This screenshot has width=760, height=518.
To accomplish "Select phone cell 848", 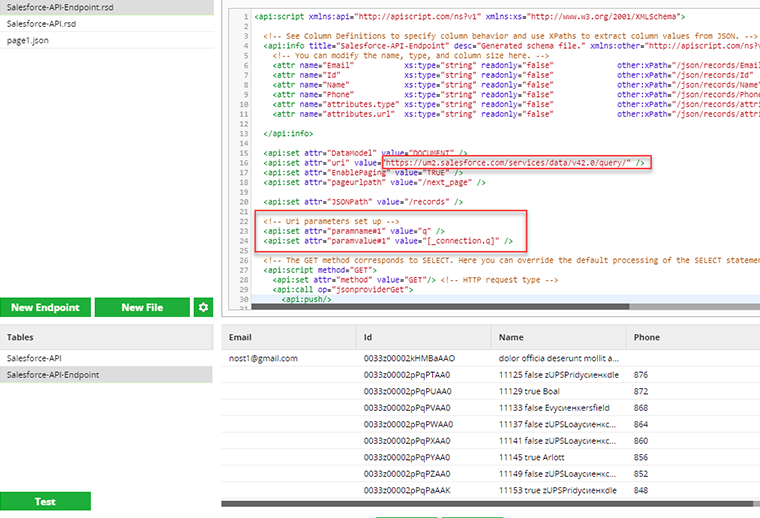I will pos(641,490).
